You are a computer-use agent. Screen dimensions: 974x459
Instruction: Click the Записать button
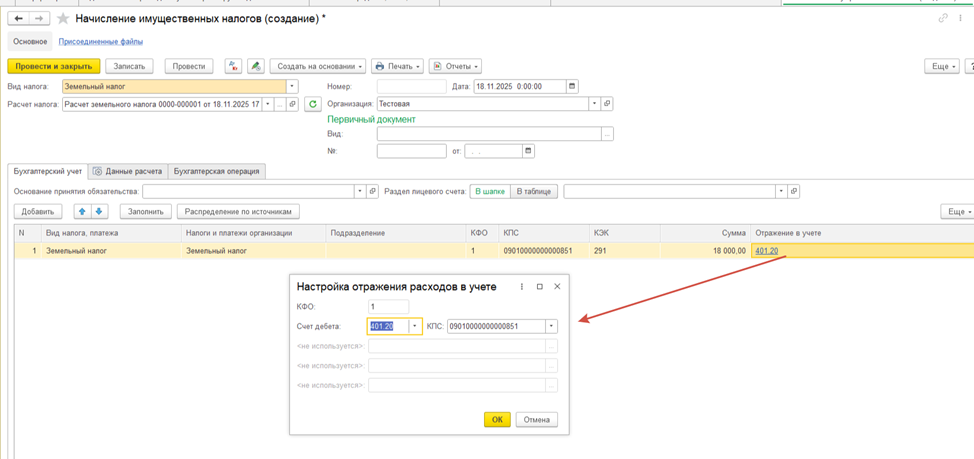(129, 66)
